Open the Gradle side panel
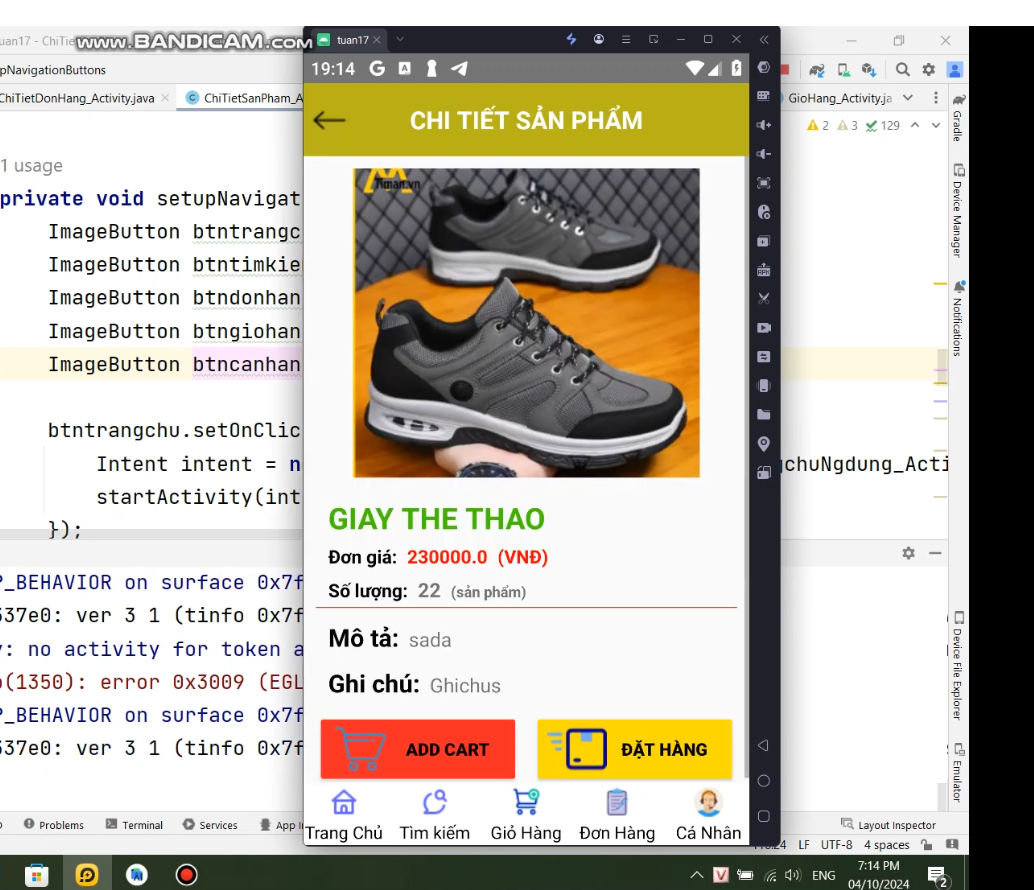Viewport: 1034px width, 890px height. (x=958, y=117)
